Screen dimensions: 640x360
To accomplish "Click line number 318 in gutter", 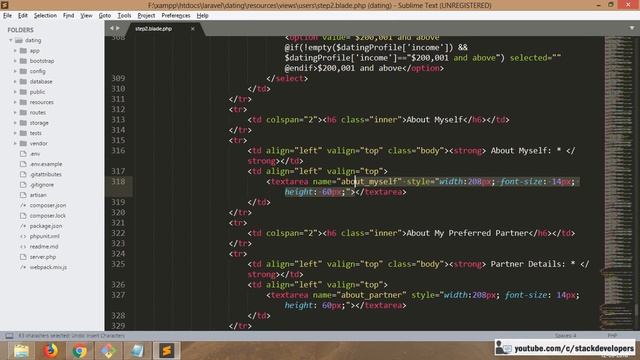I will tap(118, 181).
